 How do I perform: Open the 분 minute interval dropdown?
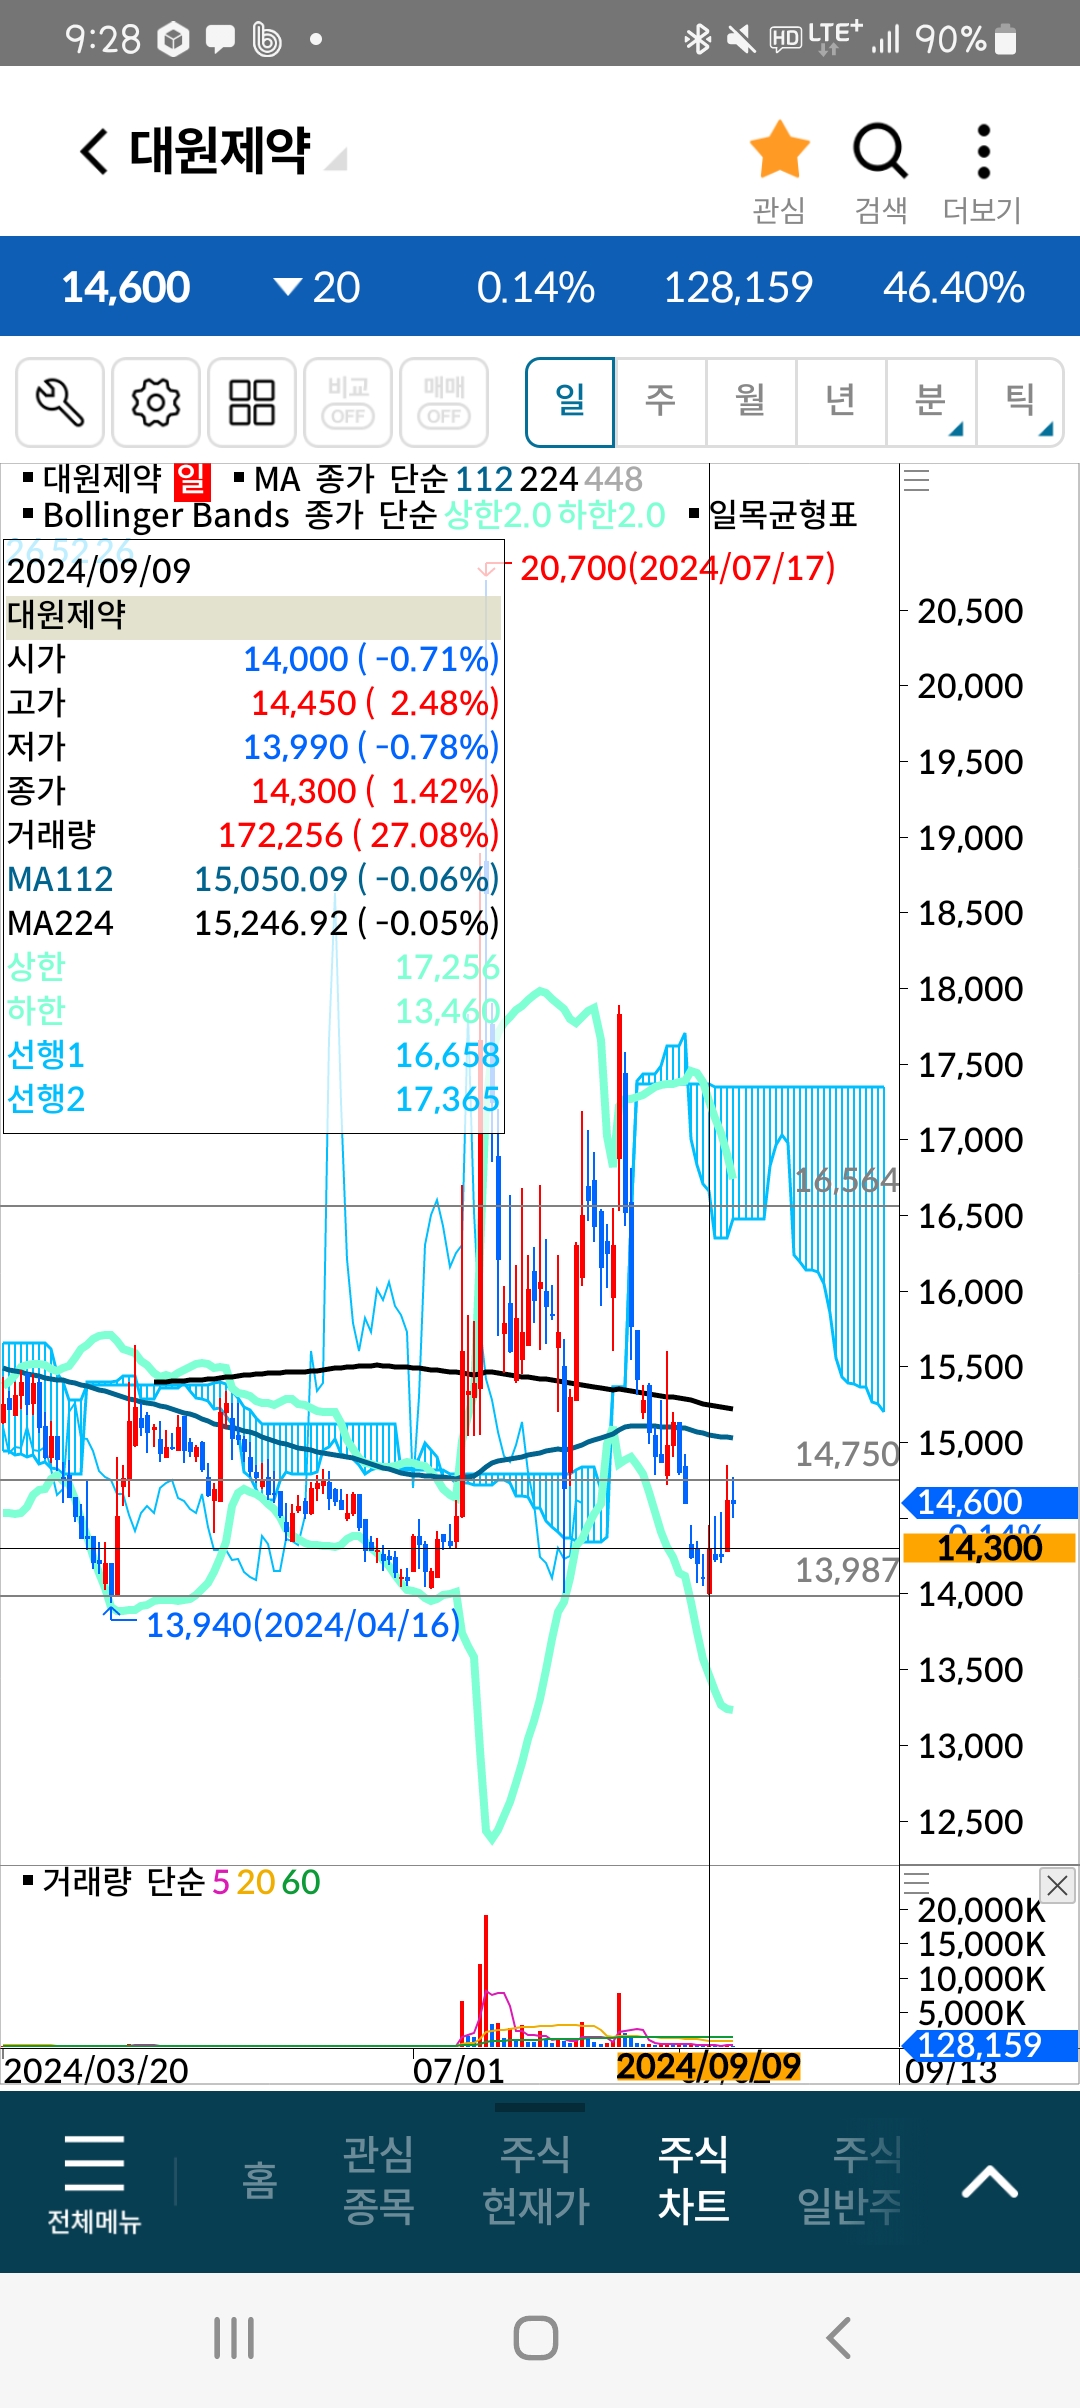click(x=930, y=402)
